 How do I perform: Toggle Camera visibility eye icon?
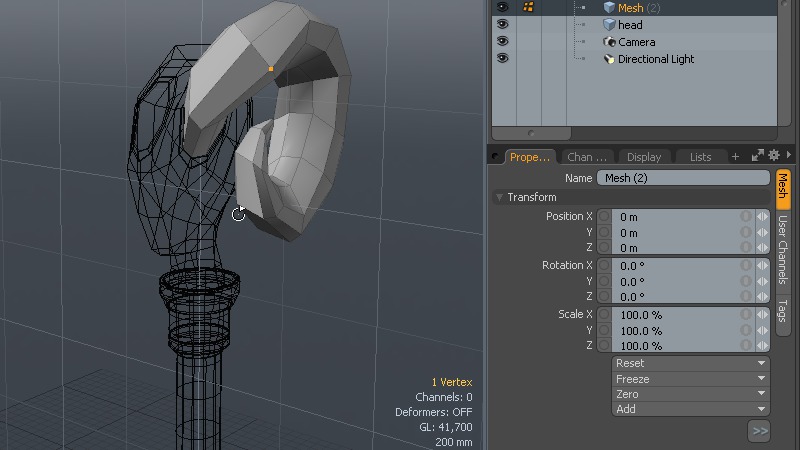coord(502,42)
